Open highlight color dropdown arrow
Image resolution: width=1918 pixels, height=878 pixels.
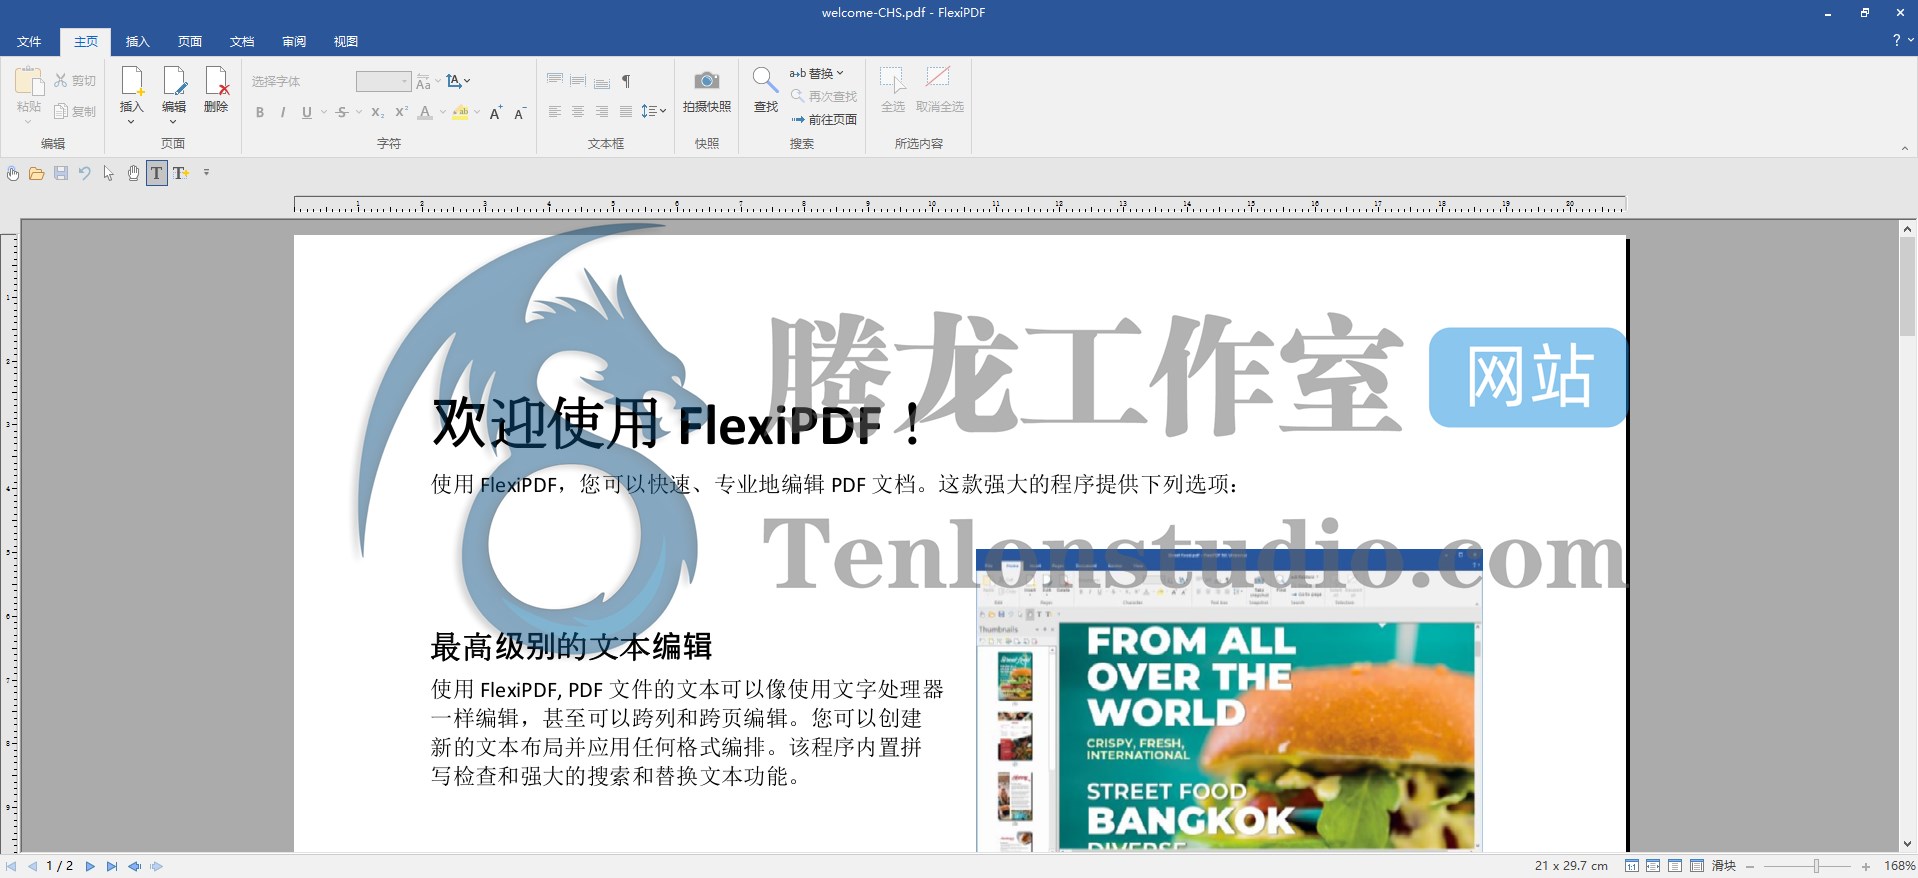pos(477,112)
